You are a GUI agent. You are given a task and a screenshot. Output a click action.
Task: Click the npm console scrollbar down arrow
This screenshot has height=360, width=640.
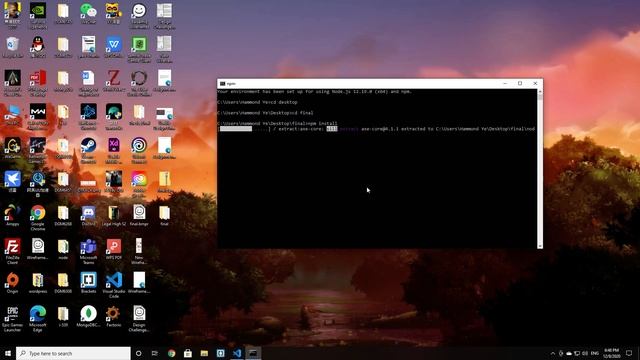pos(540,246)
